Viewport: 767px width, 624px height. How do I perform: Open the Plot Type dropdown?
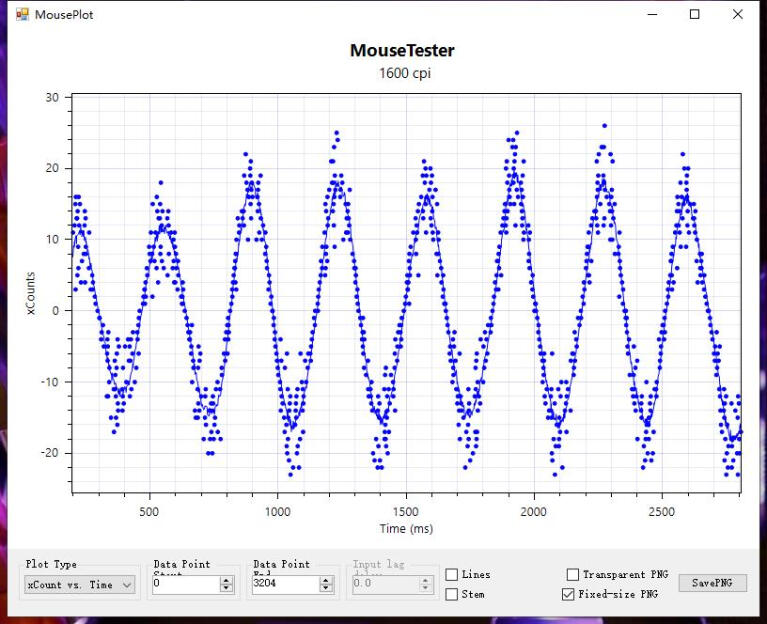80,585
